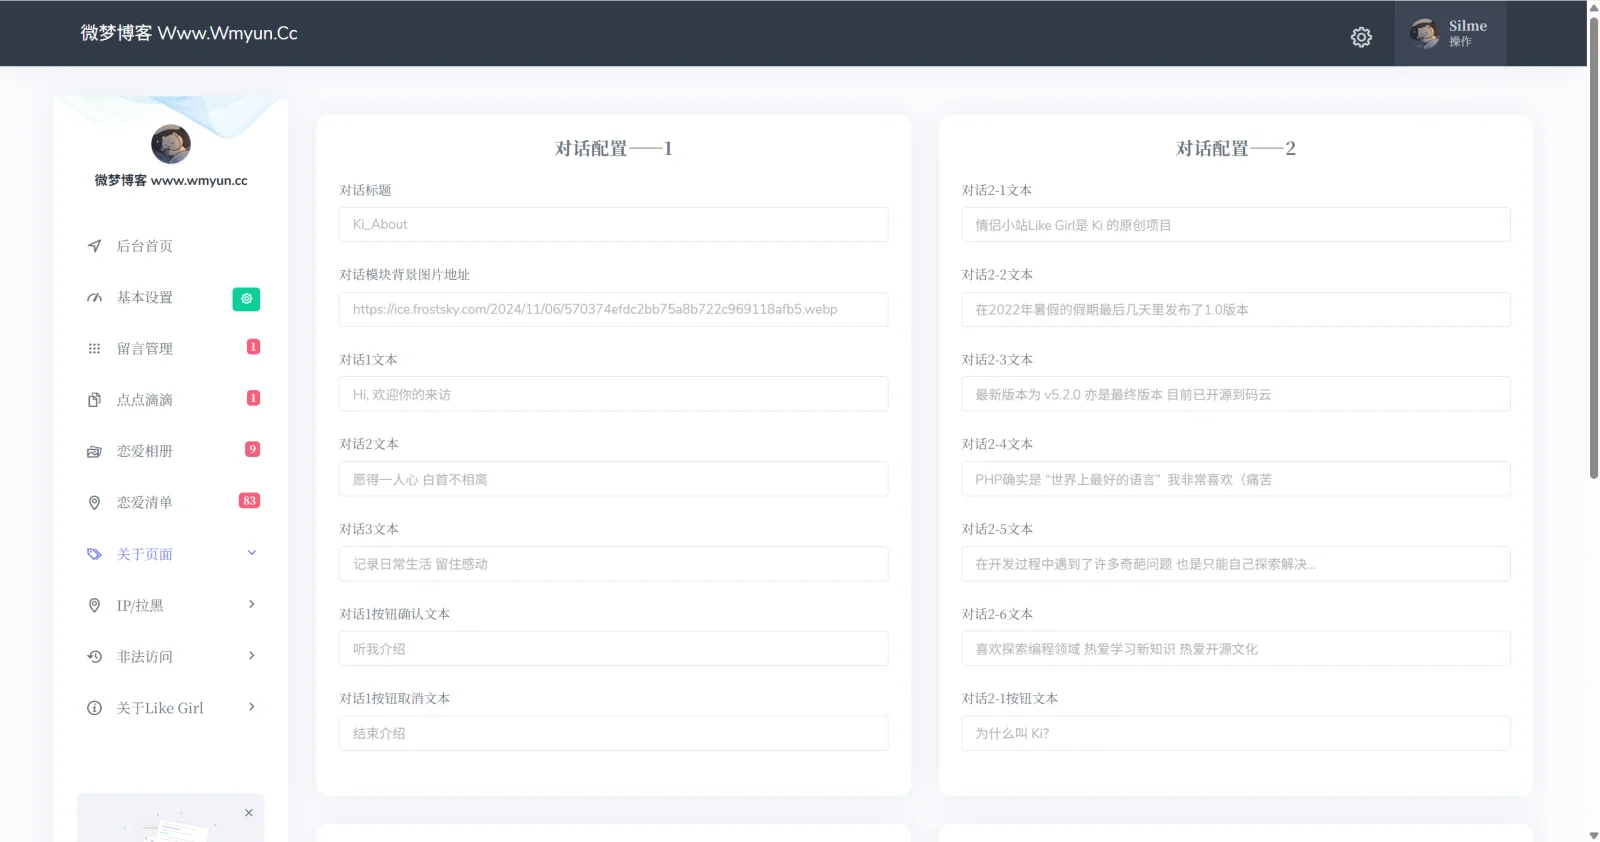
Task: Expand the IP/拉黑 submenu chevron
Action: [x=252, y=604]
